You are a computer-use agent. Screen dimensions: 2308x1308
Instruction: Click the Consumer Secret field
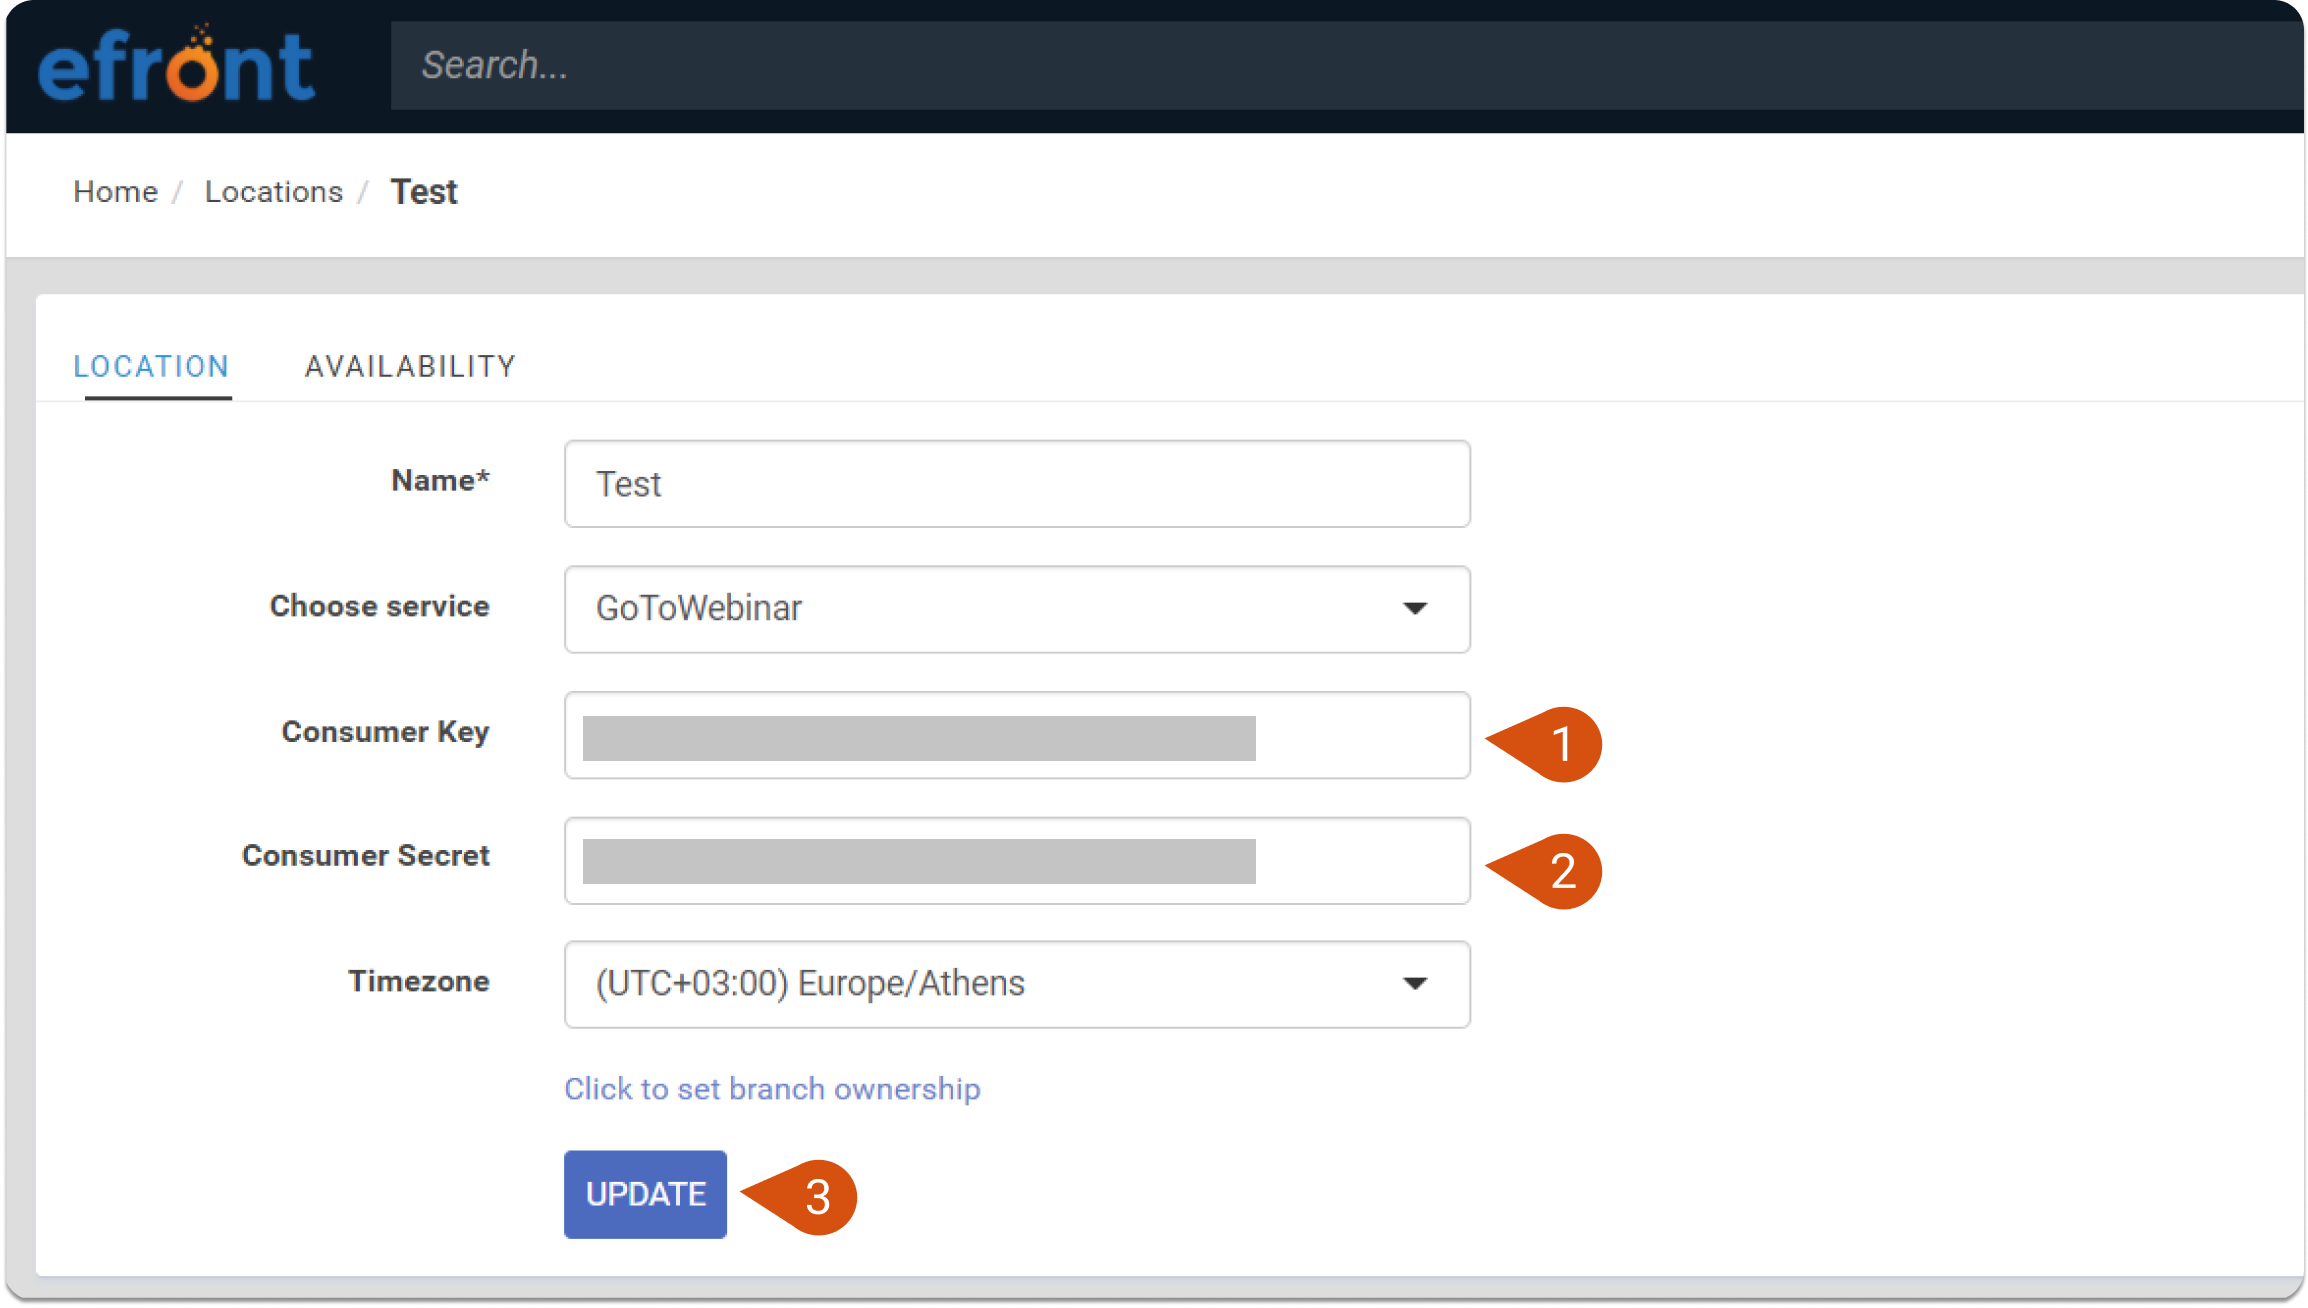pos(1017,861)
